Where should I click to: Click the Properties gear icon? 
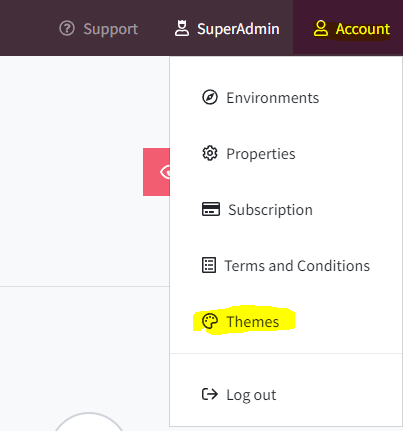[x=210, y=153]
